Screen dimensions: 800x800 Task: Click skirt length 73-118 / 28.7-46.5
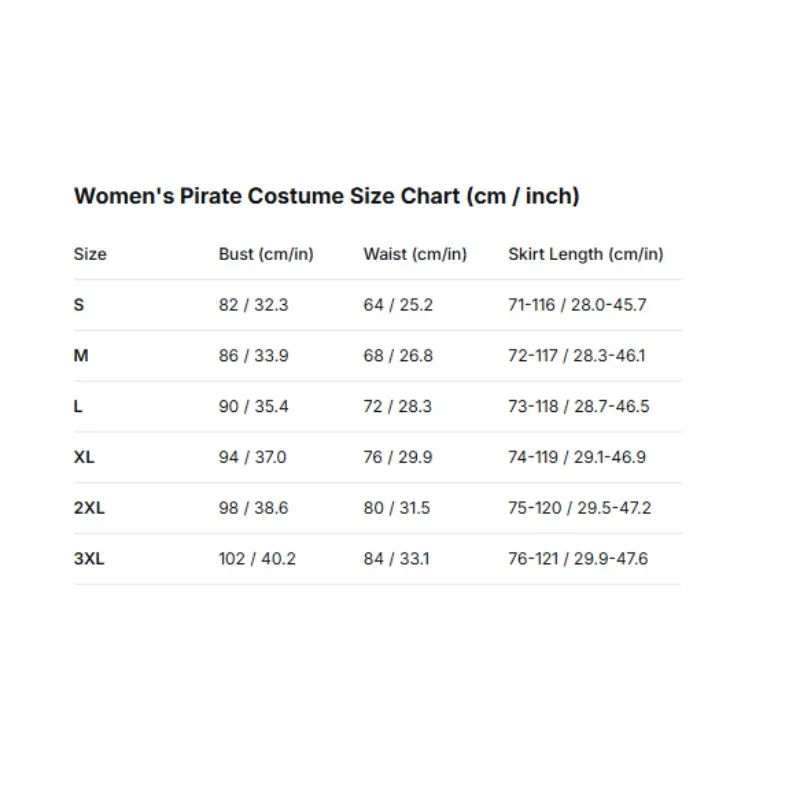click(579, 406)
